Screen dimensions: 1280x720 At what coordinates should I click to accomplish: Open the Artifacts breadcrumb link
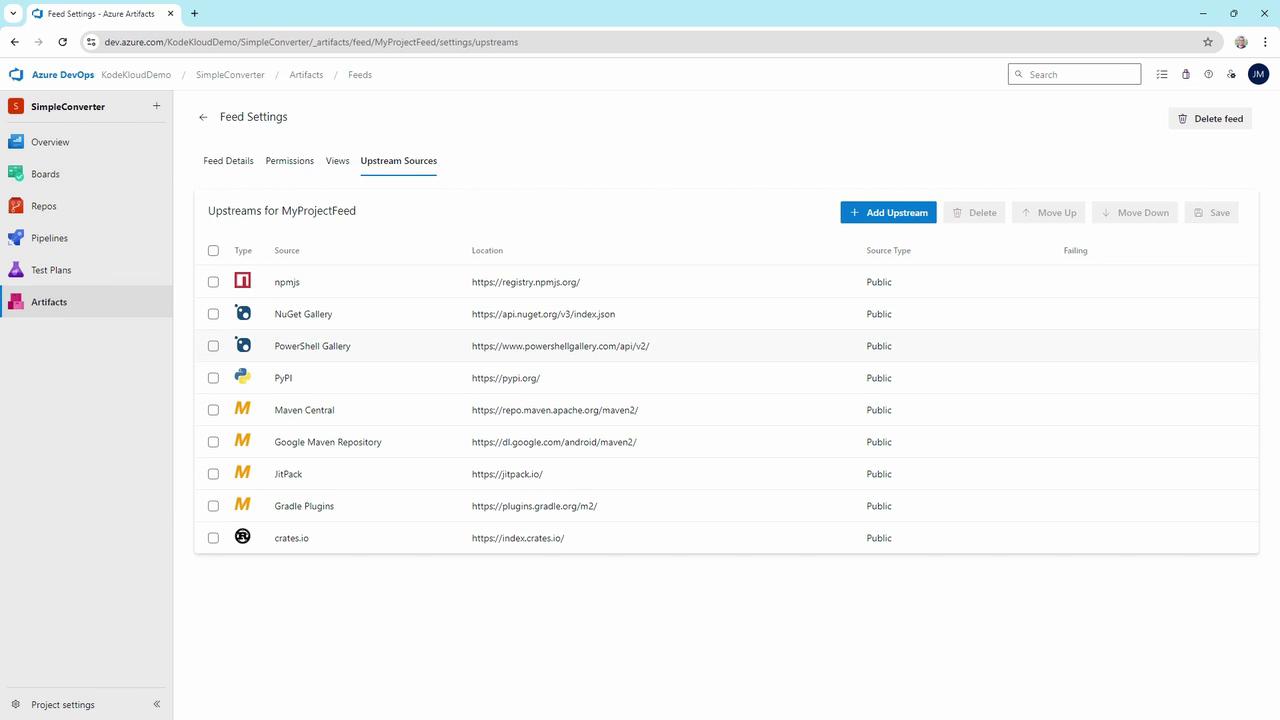[x=306, y=75]
